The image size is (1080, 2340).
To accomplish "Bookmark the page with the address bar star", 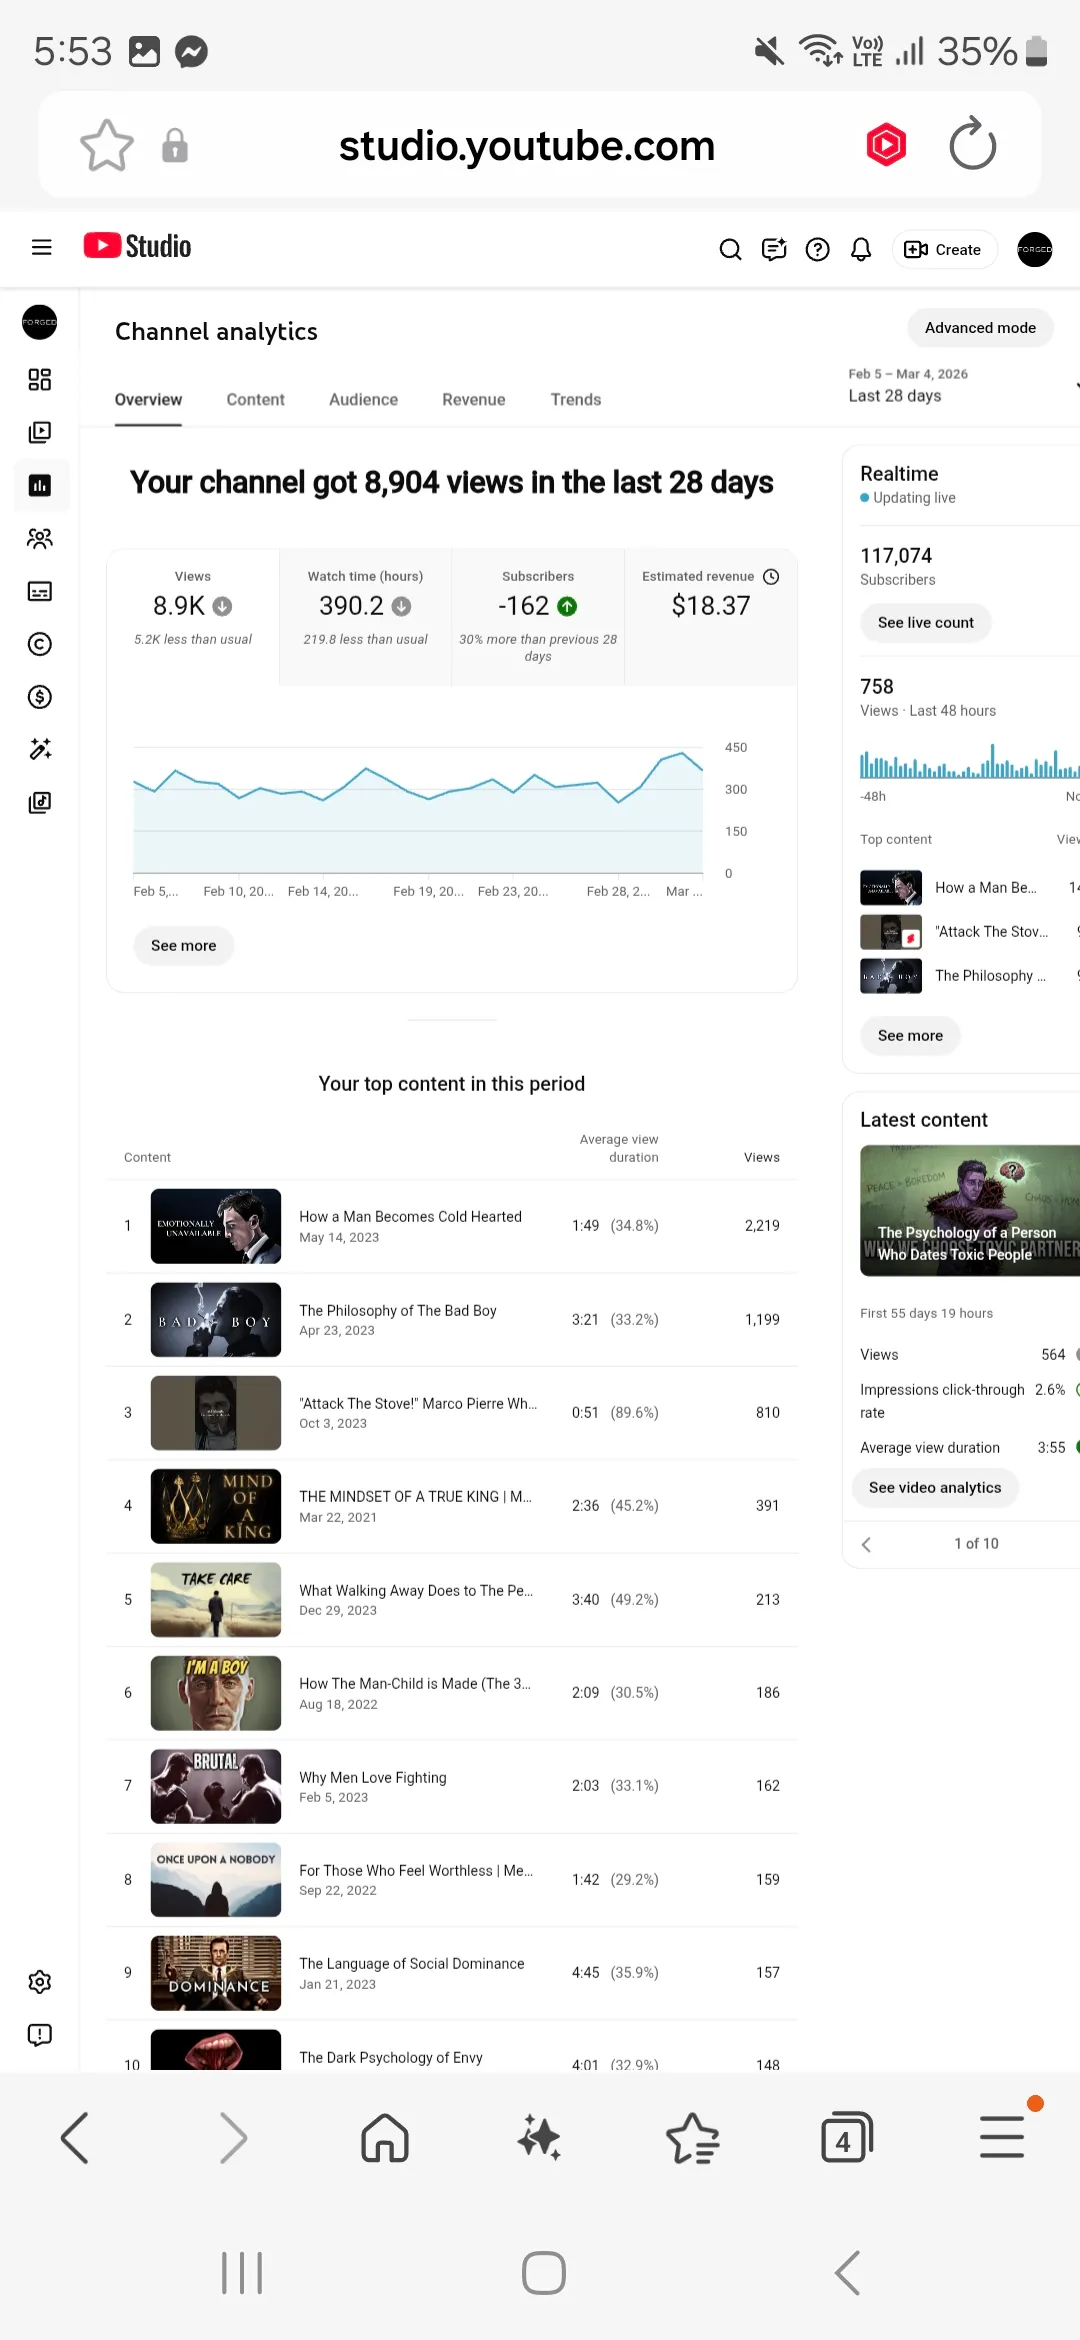I will coord(107,146).
